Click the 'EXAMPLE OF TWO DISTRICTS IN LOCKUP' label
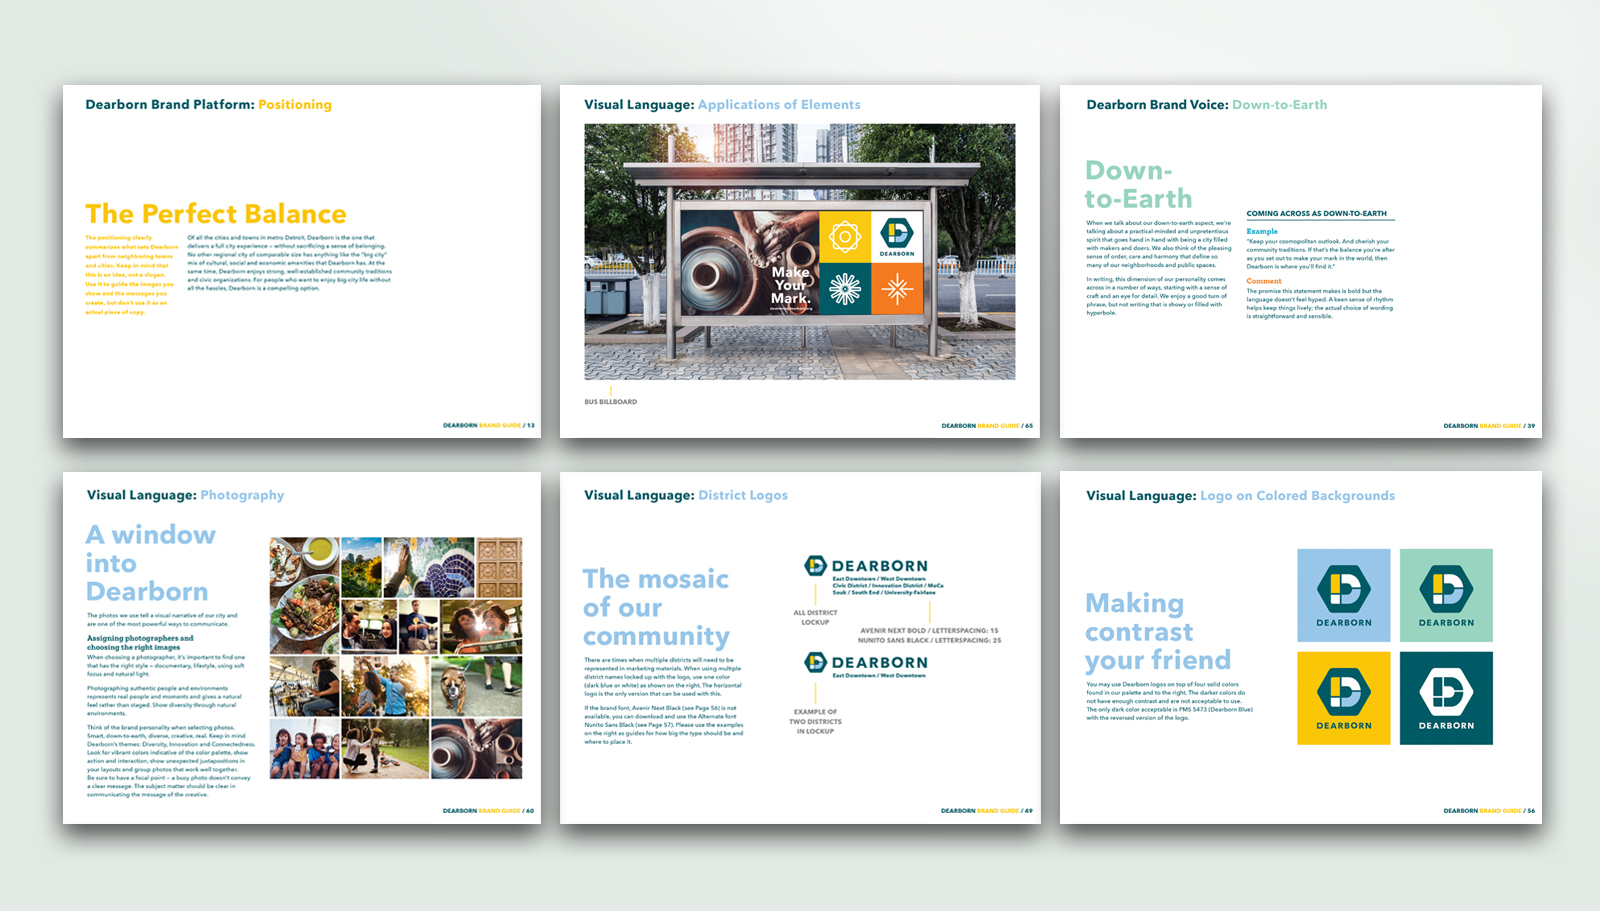 (x=815, y=721)
